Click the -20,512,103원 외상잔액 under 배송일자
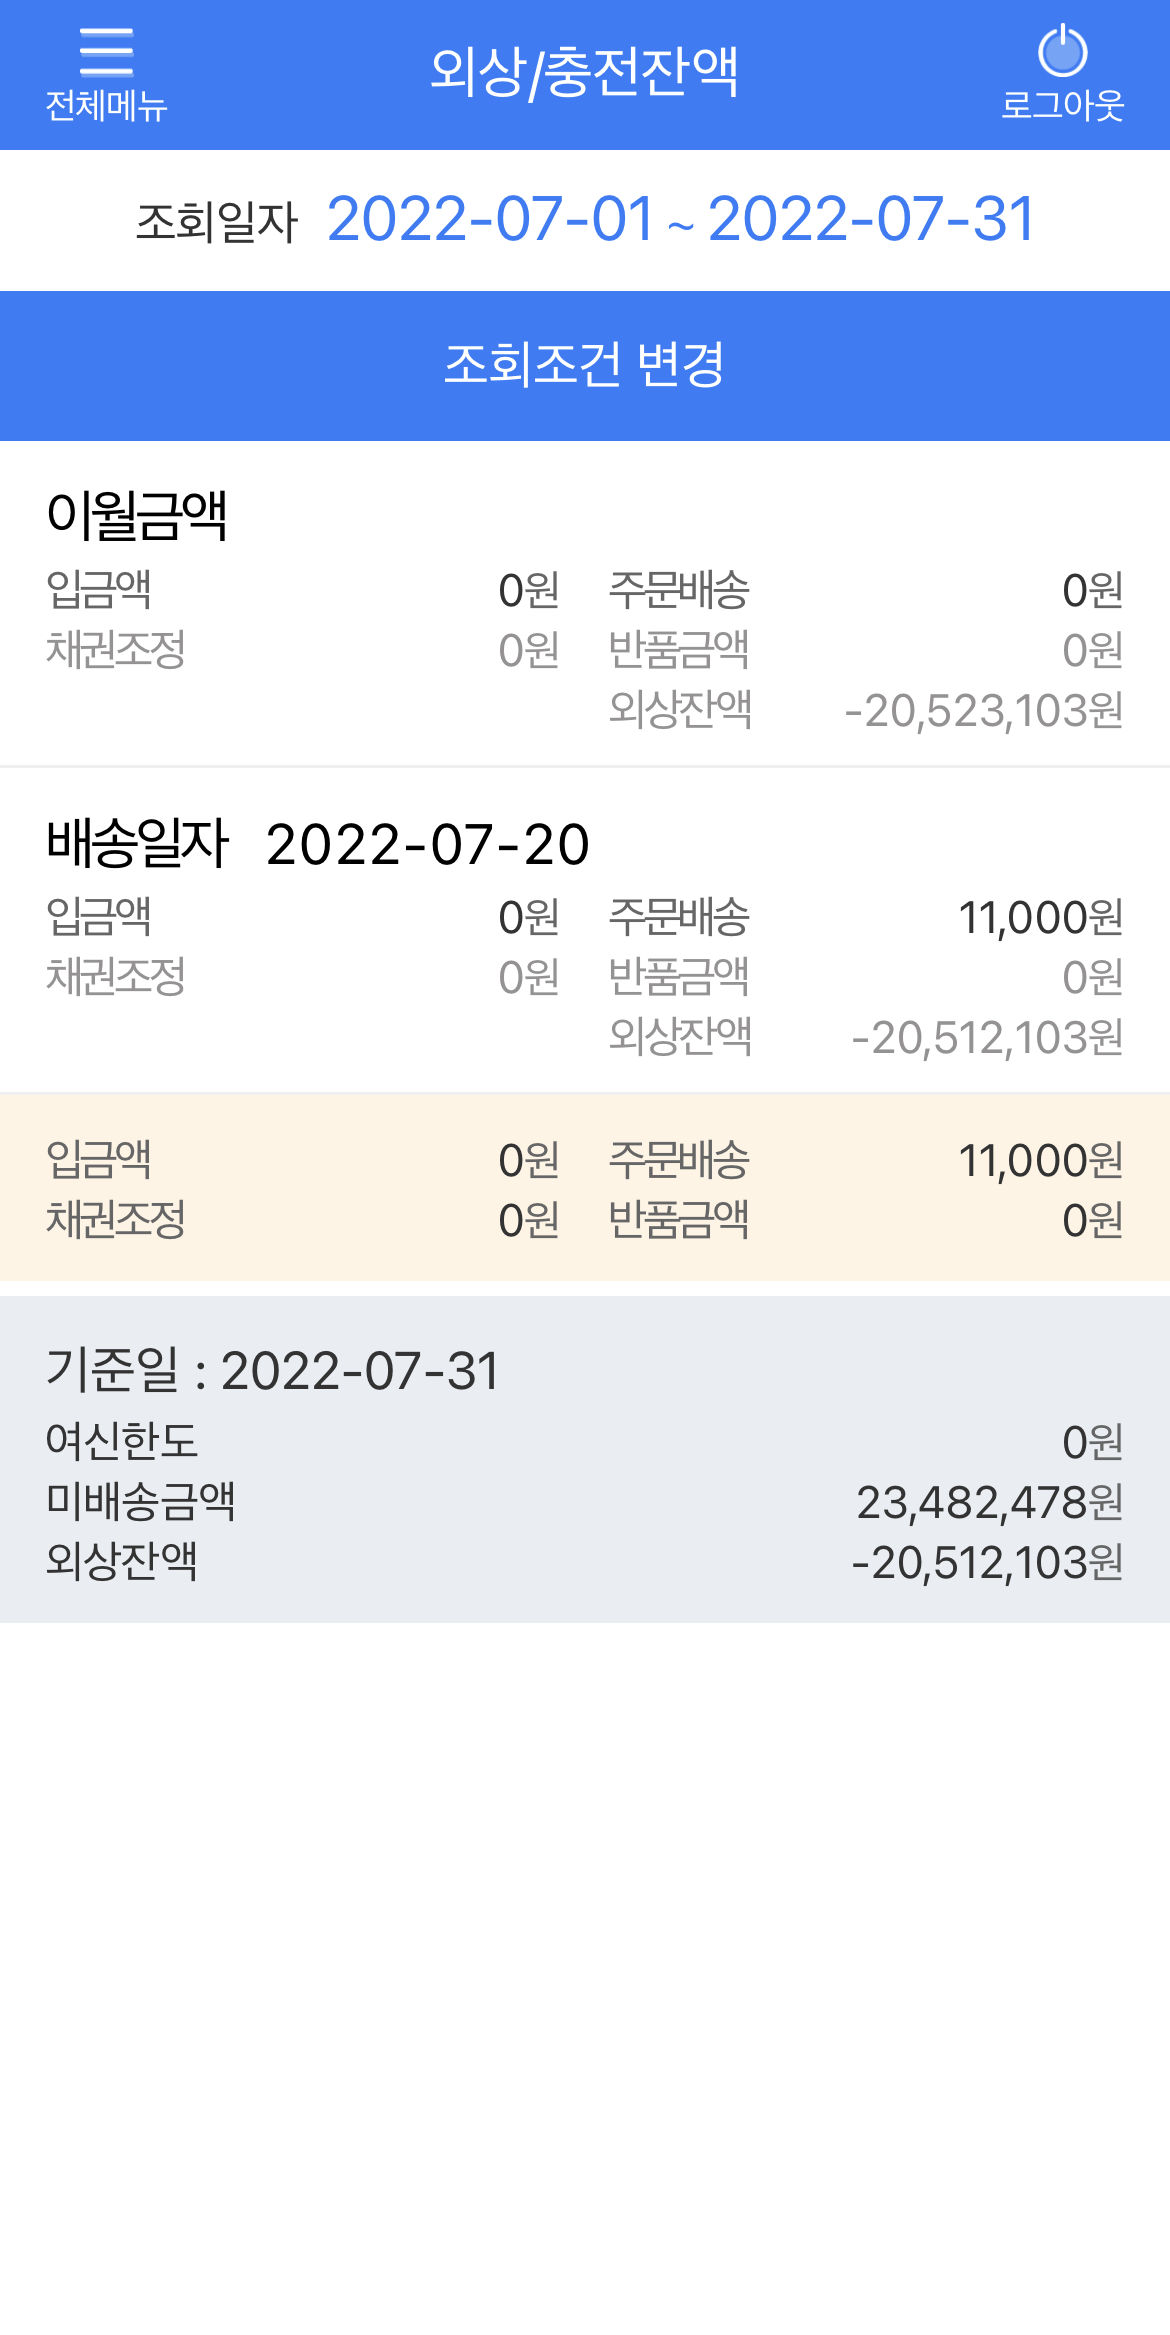 [987, 1038]
